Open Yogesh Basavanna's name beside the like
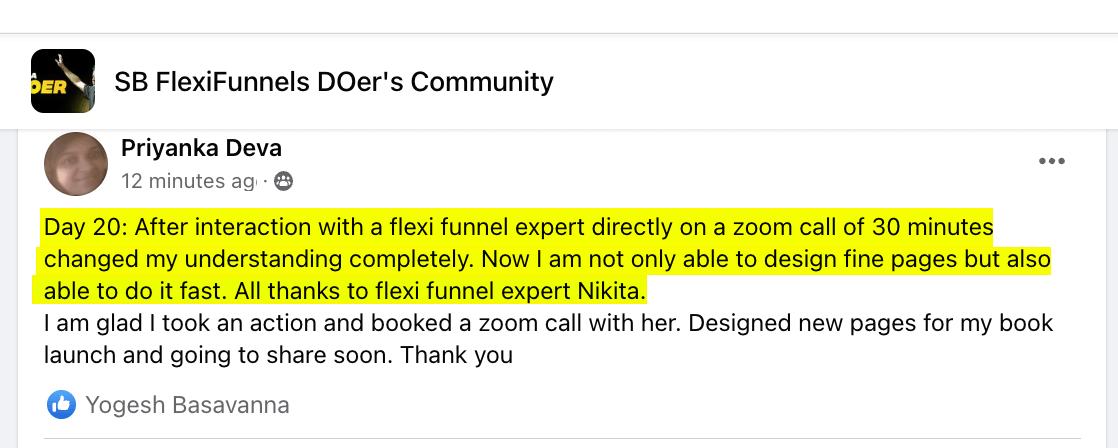This screenshot has height=448, width=1118. [x=187, y=405]
